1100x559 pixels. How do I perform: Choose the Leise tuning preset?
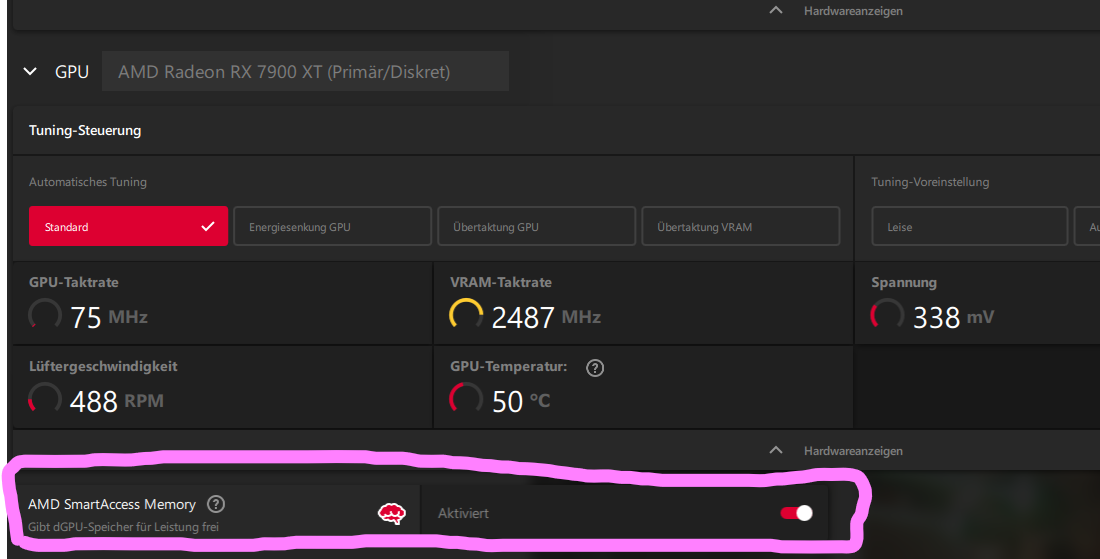[970, 226]
